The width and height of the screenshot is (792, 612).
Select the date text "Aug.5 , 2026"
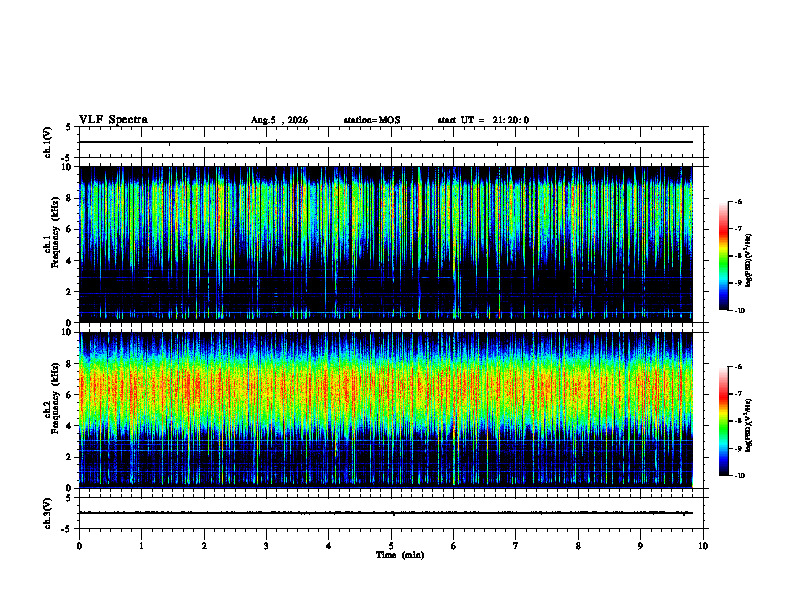tap(279, 120)
